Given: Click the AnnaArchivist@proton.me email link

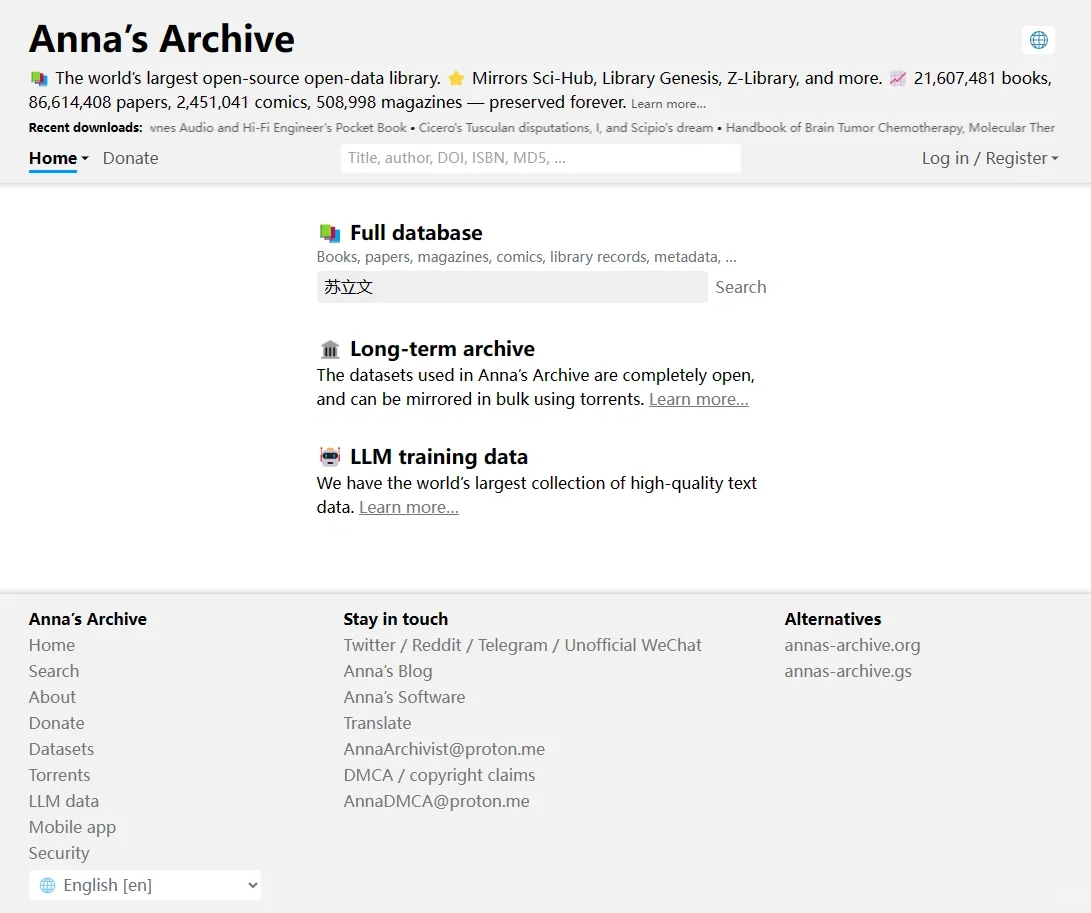Looking at the screenshot, I should (444, 749).
